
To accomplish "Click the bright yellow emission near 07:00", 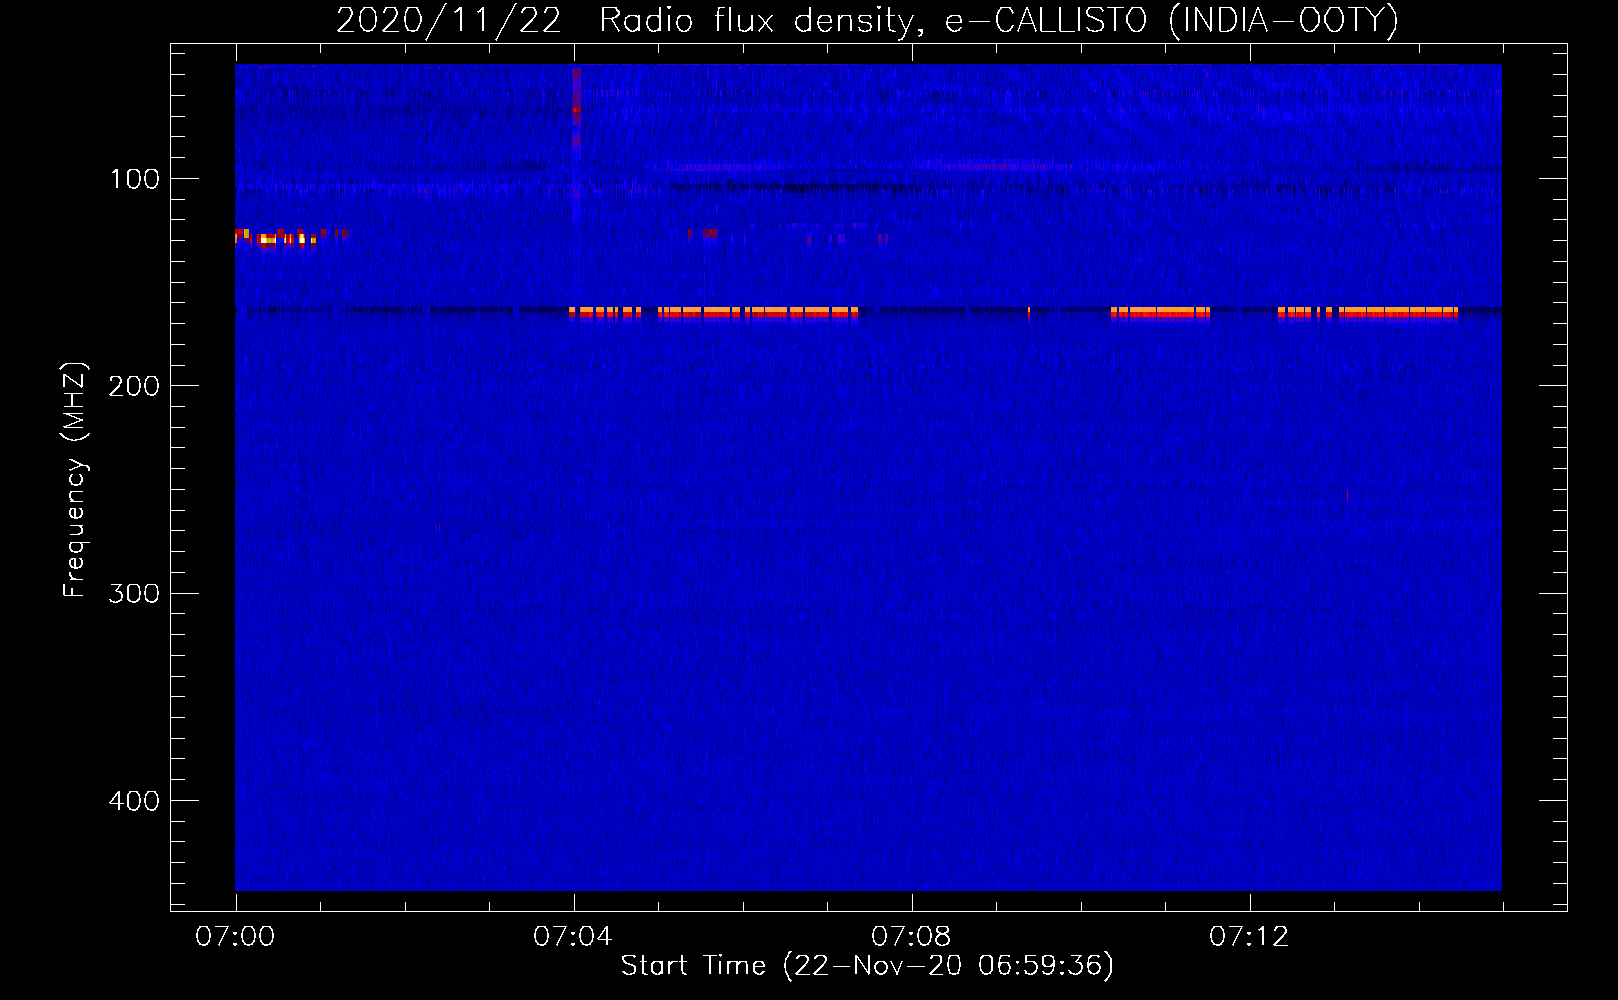I will coord(276,237).
